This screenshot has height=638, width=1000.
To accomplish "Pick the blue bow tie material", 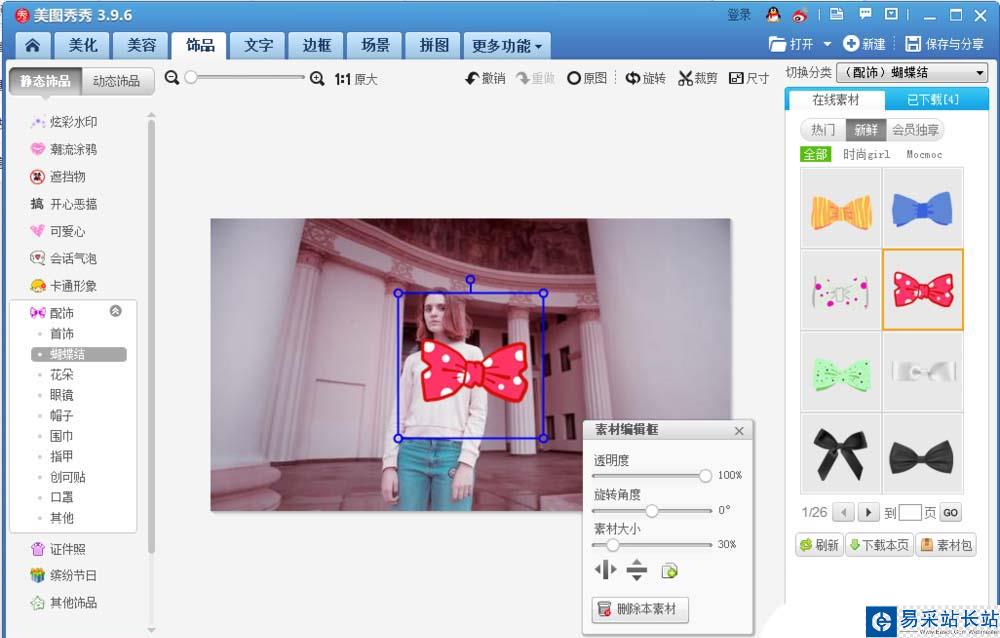I will point(922,208).
